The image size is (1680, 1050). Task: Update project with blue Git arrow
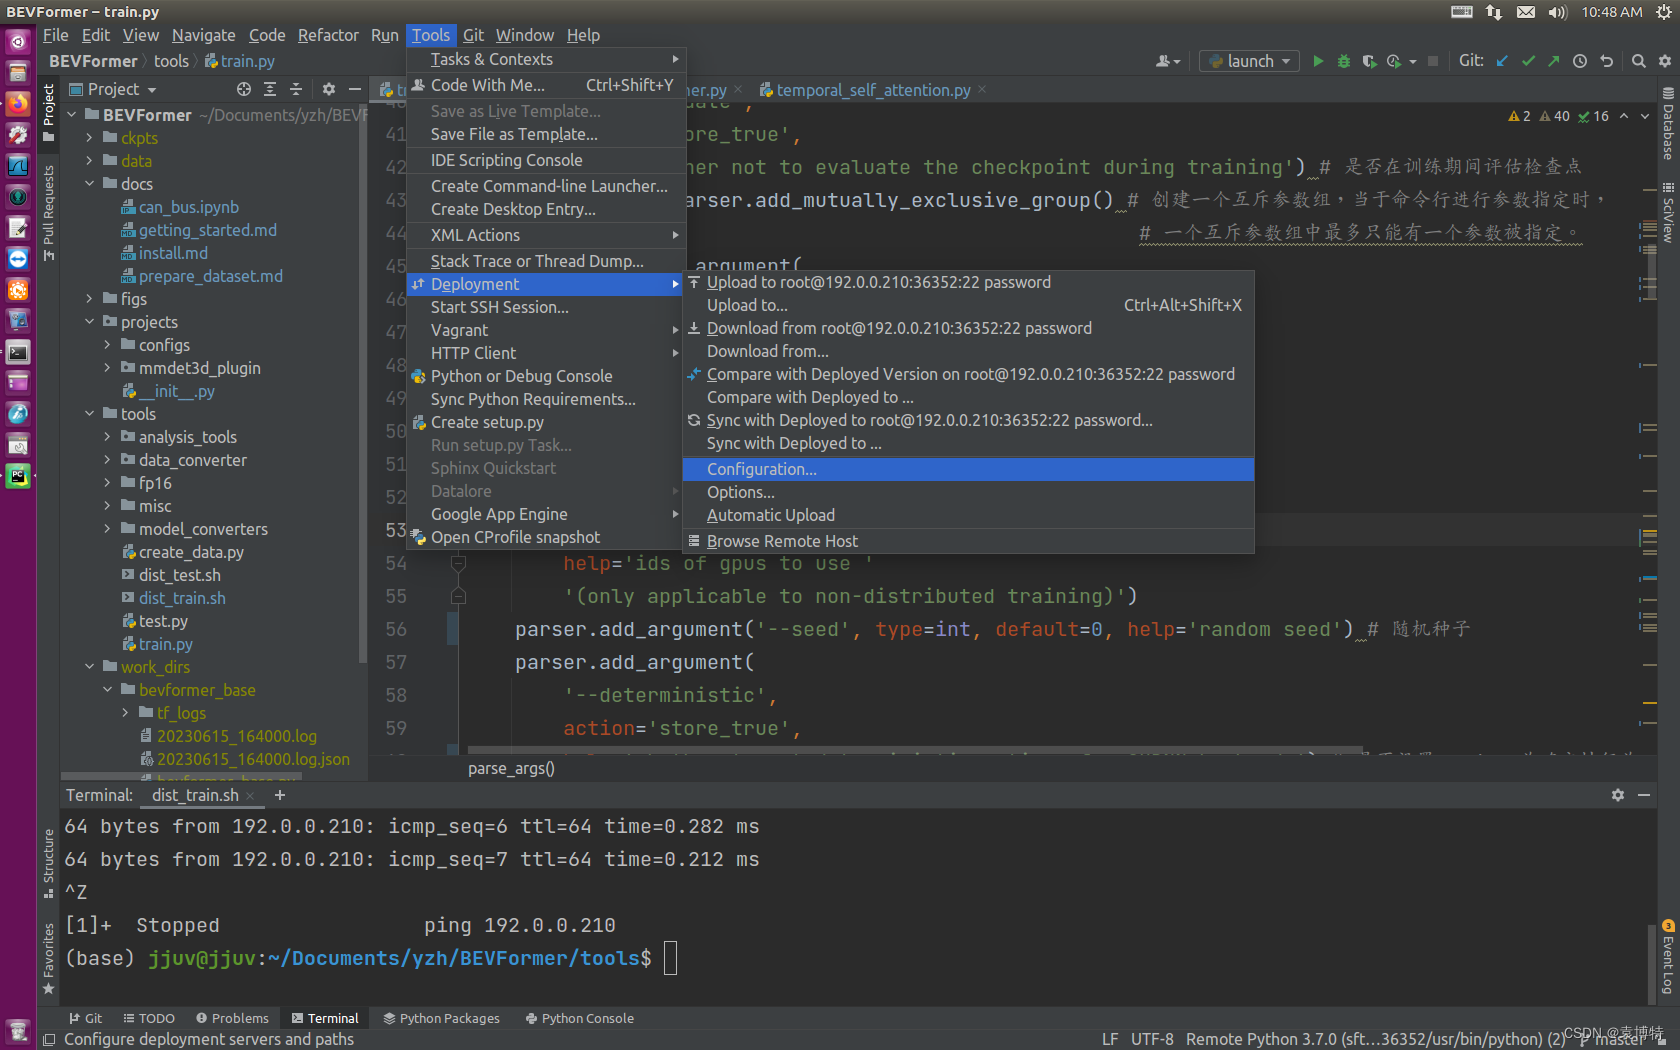tap(1502, 61)
